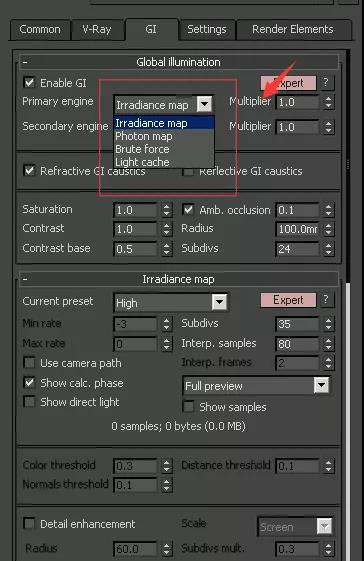Enable Use camera path checkbox

pyautogui.click(x=29, y=363)
